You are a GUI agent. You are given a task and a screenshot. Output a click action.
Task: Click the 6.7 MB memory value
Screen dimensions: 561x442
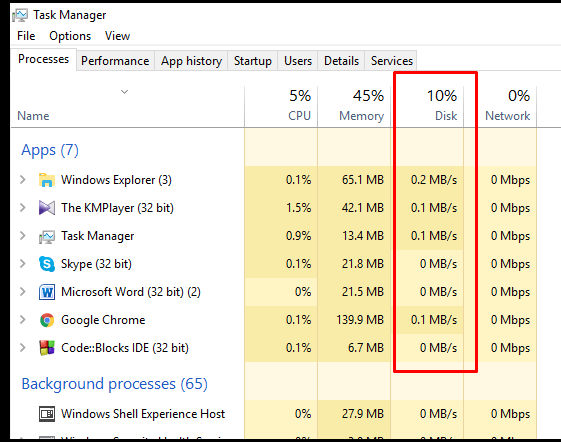pos(366,348)
